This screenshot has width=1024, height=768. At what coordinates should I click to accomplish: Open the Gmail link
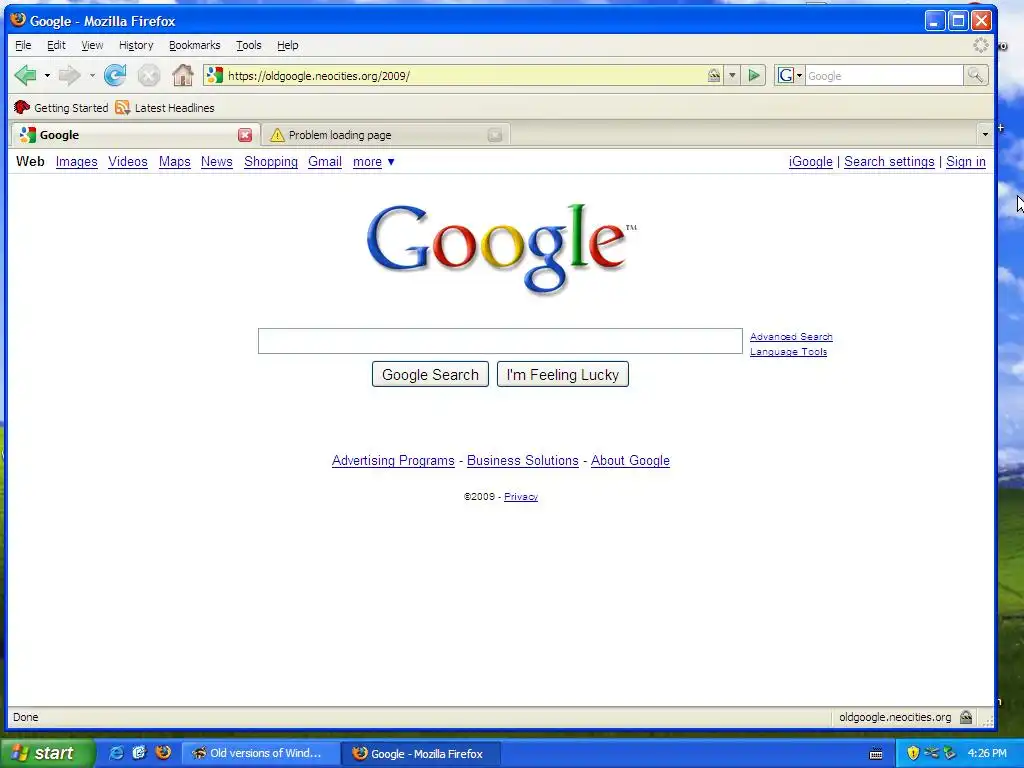click(x=325, y=162)
